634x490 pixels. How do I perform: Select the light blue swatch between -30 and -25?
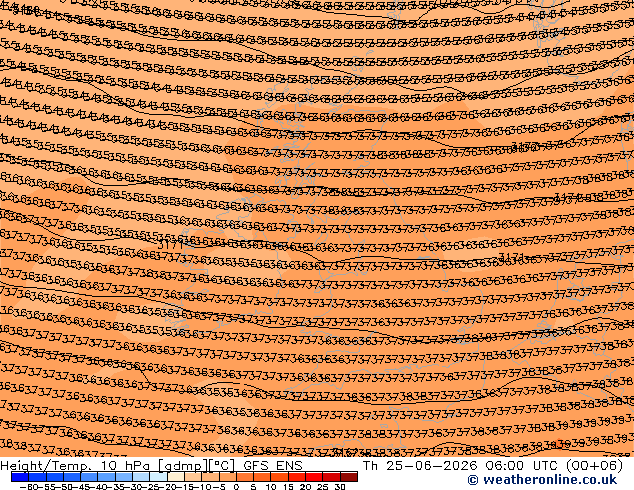[141, 477]
